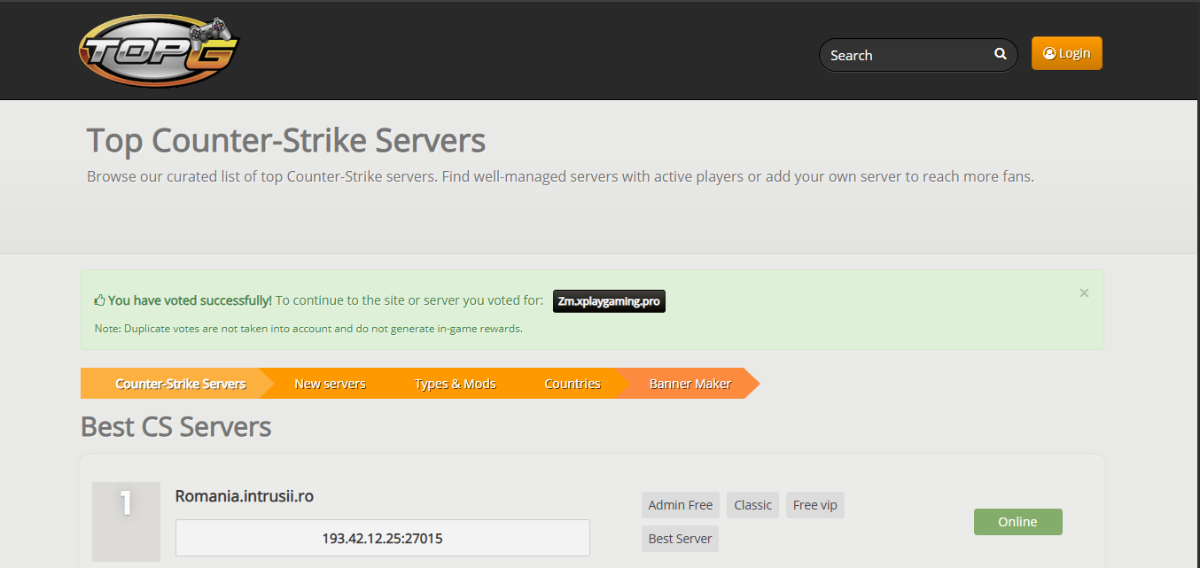The height and width of the screenshot is (568, 1200).
Task: Choose the Free vip tag
Action: (814, 505)
